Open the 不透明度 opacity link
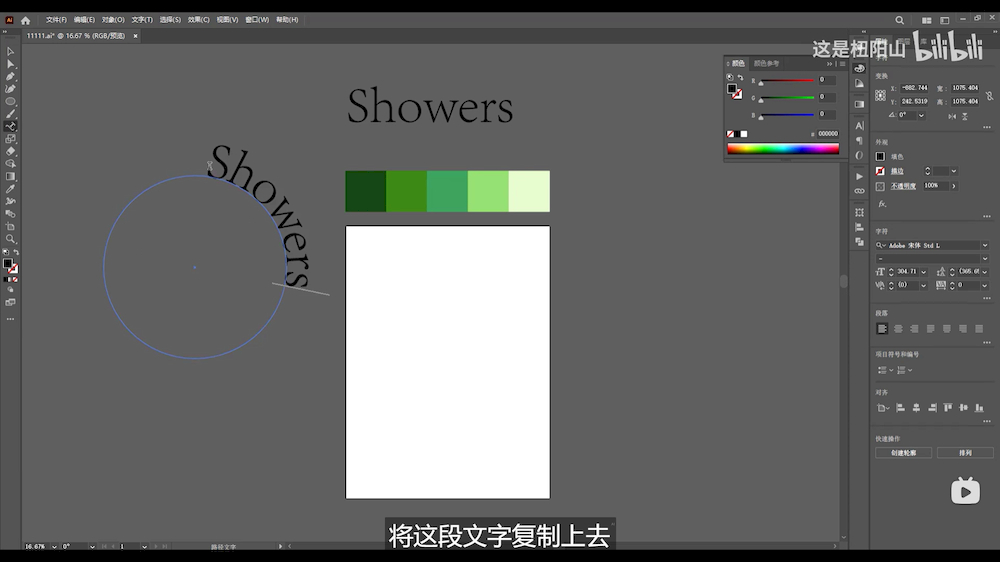This screenshot has width=1000, height=562. pos(903,186)
